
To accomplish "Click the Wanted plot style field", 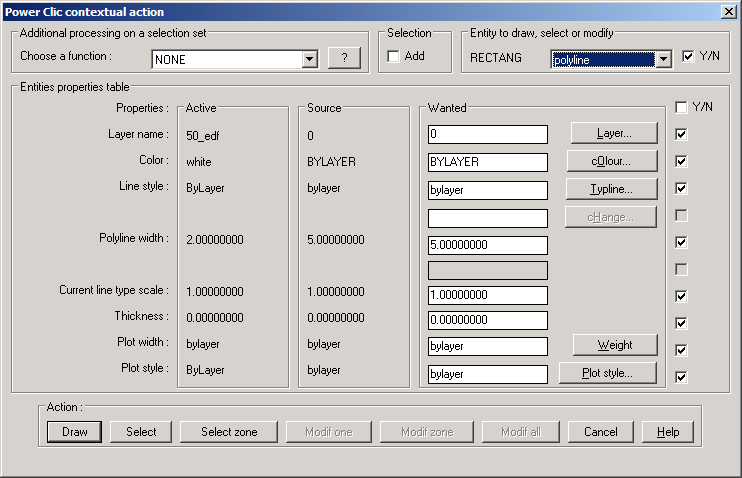I will (x=488, y=374).
